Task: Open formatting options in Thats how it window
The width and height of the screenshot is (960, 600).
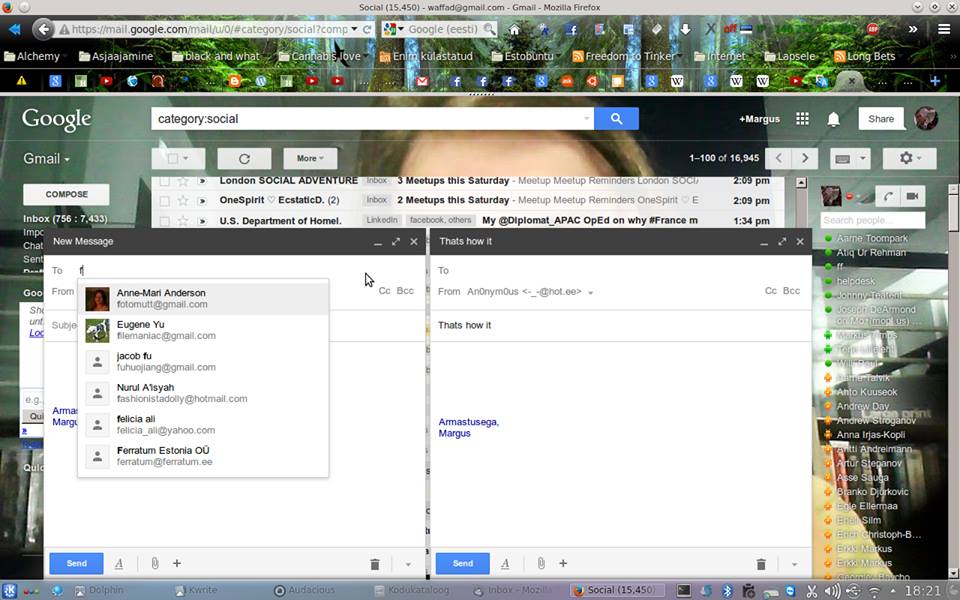Action: 505,563
